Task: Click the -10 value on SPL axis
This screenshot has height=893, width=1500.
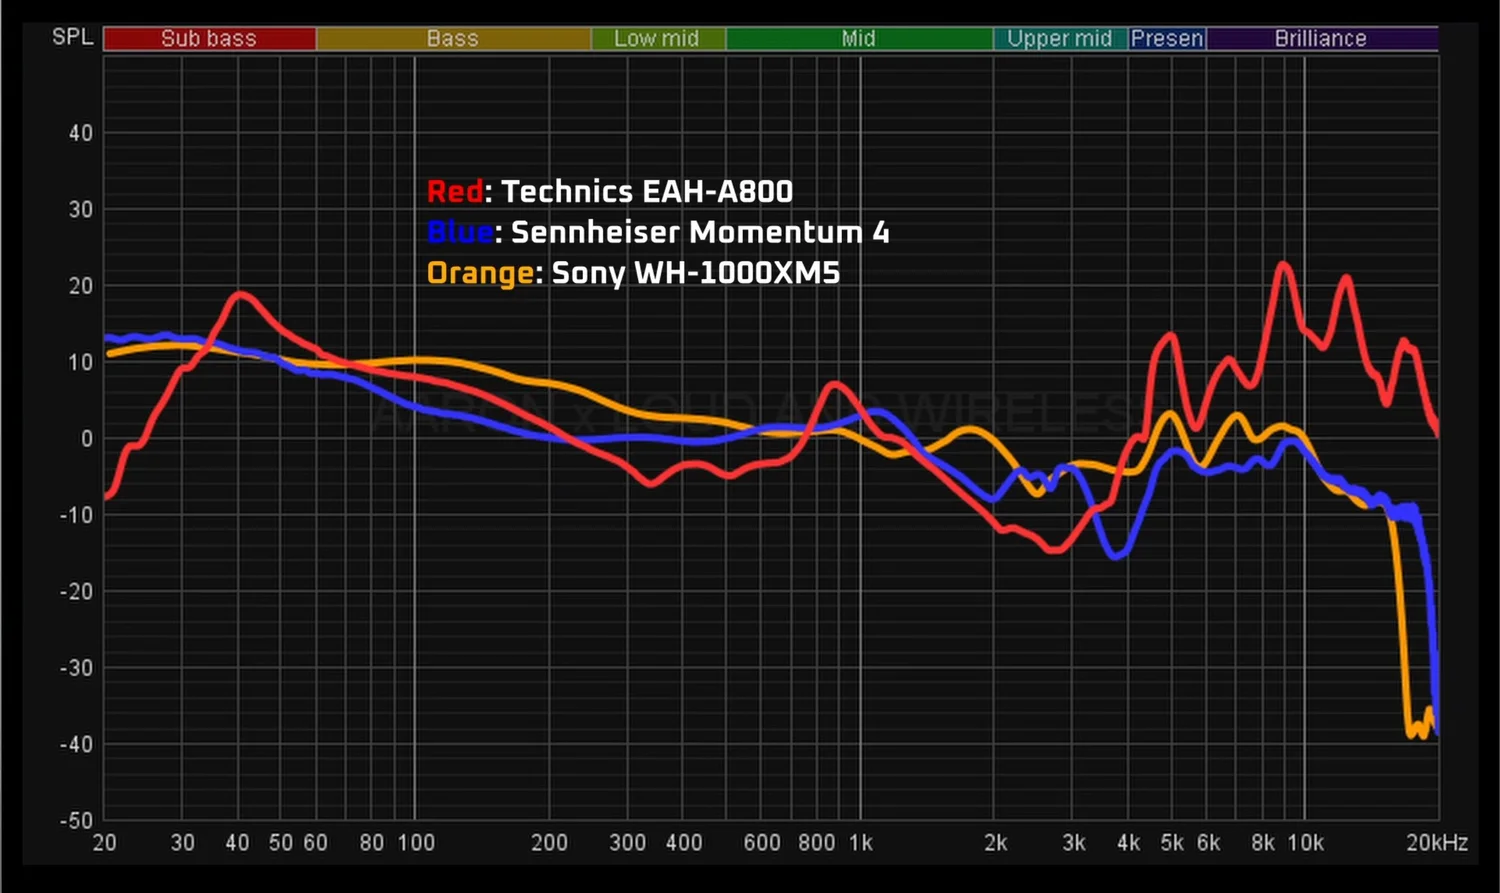Action: pyautogui.click(x=77, y=515)
